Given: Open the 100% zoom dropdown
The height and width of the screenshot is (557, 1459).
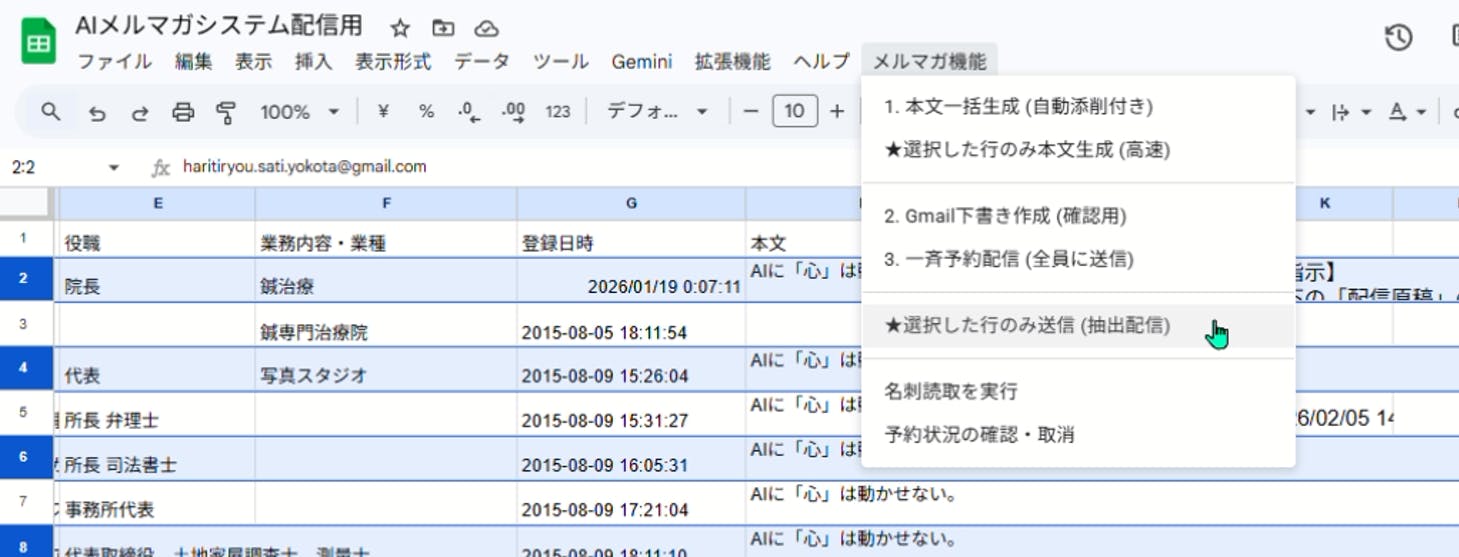Looking at the screenshot, I should coord(299,112).
